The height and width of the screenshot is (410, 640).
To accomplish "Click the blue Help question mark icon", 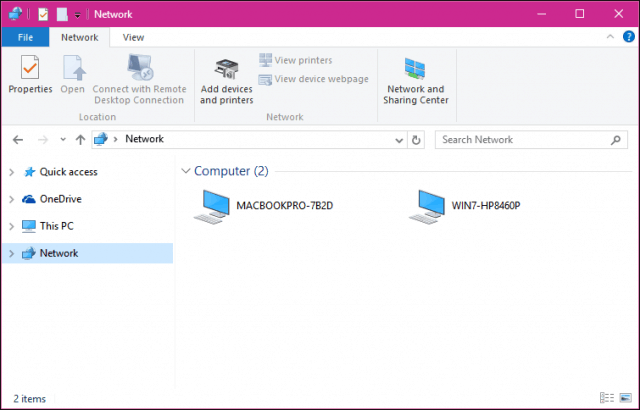I will [629, 37].
